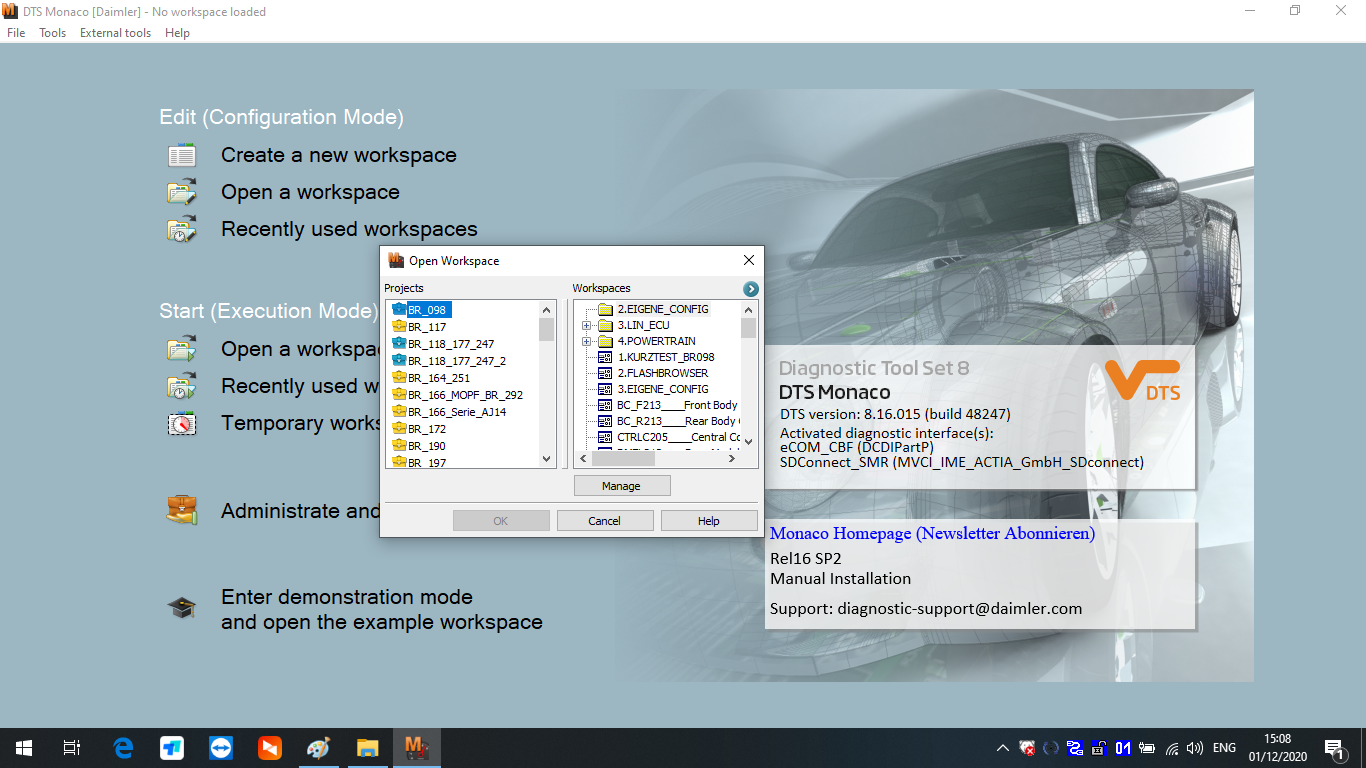This screenshot has width=1366, height=768.
Task: Click the DTS Monaco taskbar icon
Action: click(x=416, y=748)
